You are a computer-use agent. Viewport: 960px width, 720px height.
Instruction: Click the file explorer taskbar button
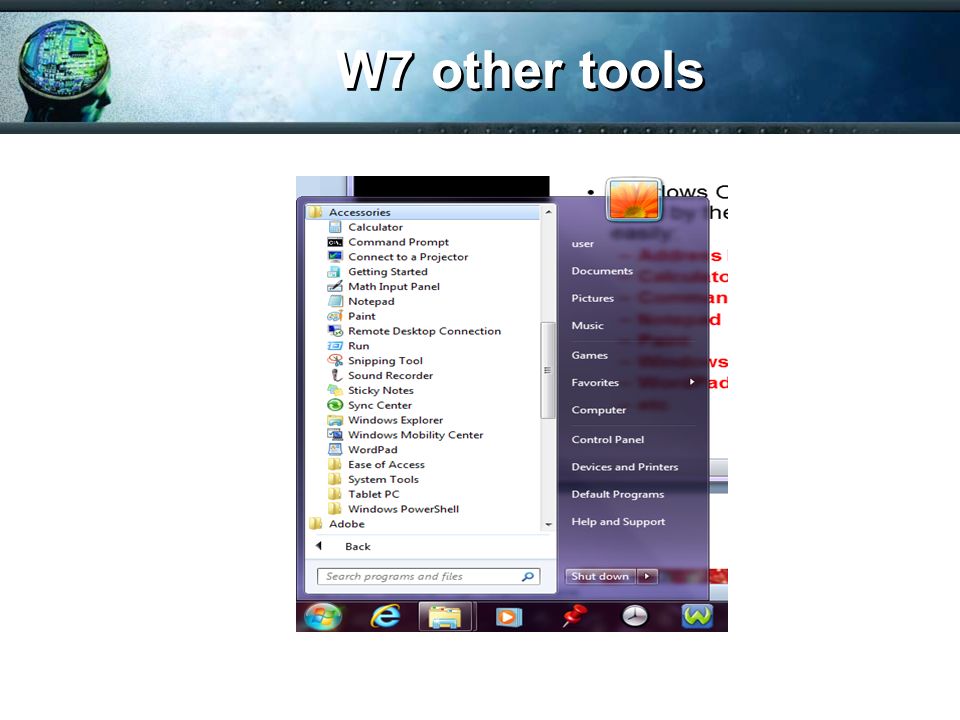445,617
